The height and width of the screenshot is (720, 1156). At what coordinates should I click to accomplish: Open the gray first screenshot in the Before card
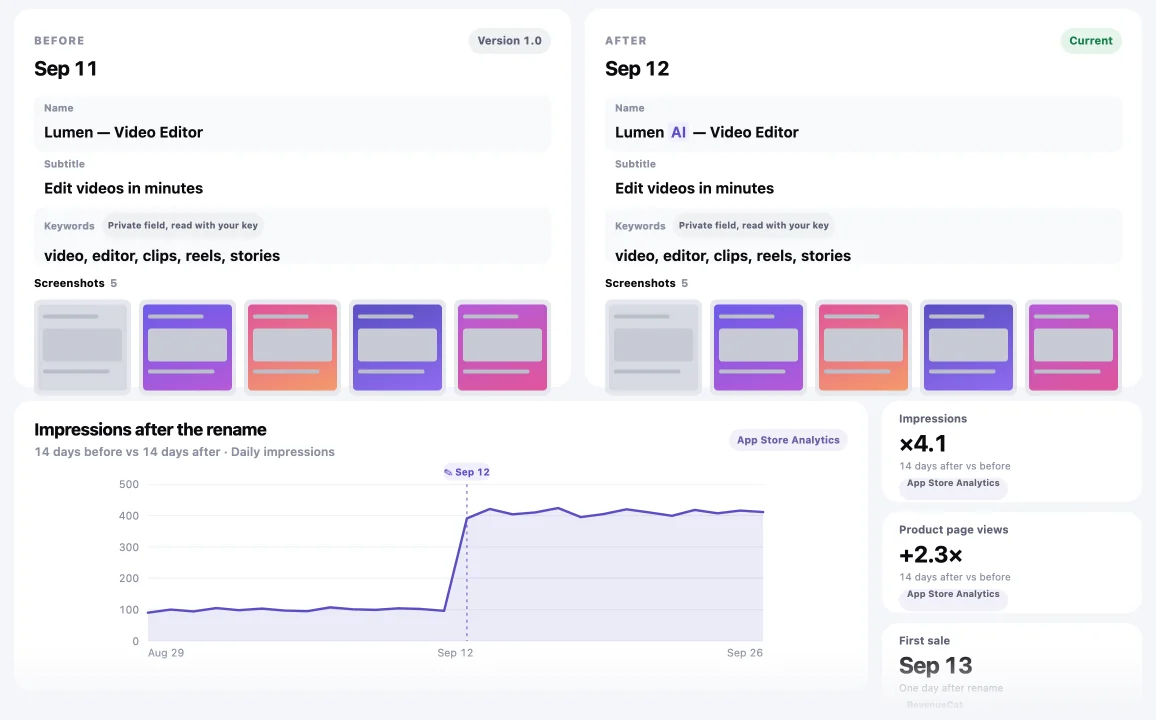pyautogui.click(x=83, y=347)
